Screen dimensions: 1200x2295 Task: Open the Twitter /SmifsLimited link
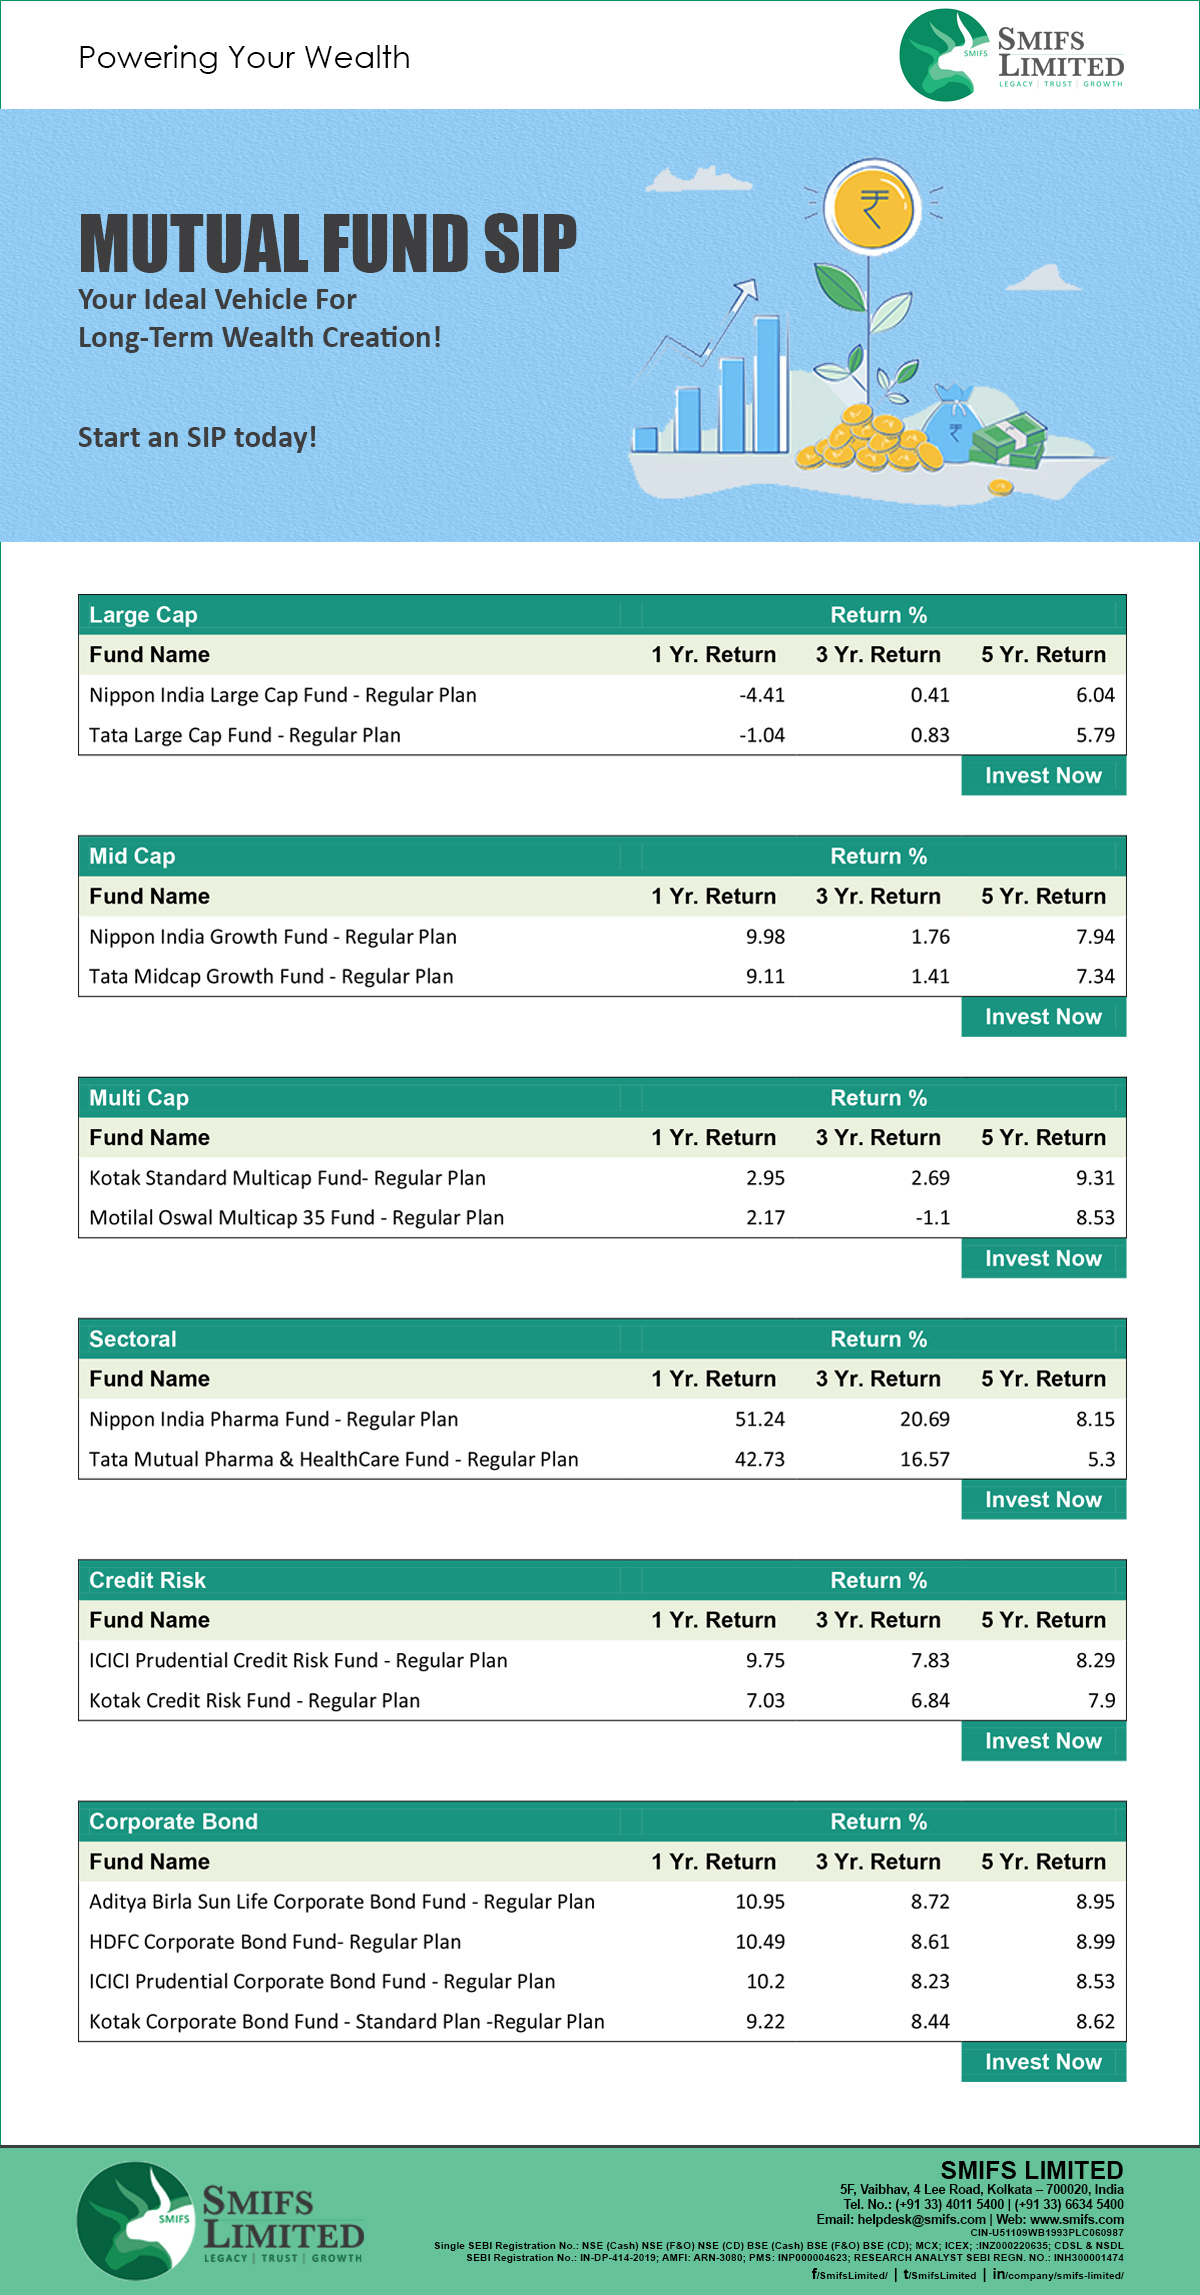pos(940,2274)
